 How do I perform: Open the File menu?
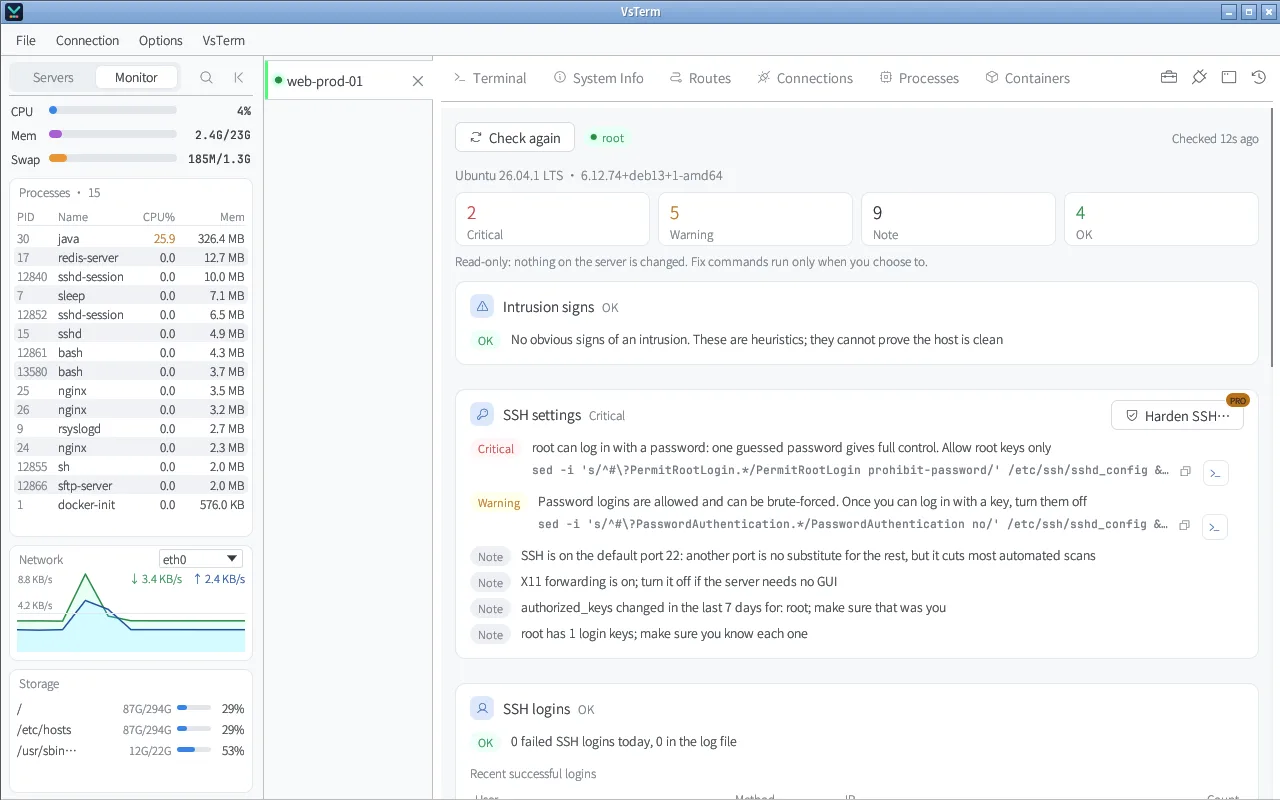pyautogui.click(x=26, y=40)
